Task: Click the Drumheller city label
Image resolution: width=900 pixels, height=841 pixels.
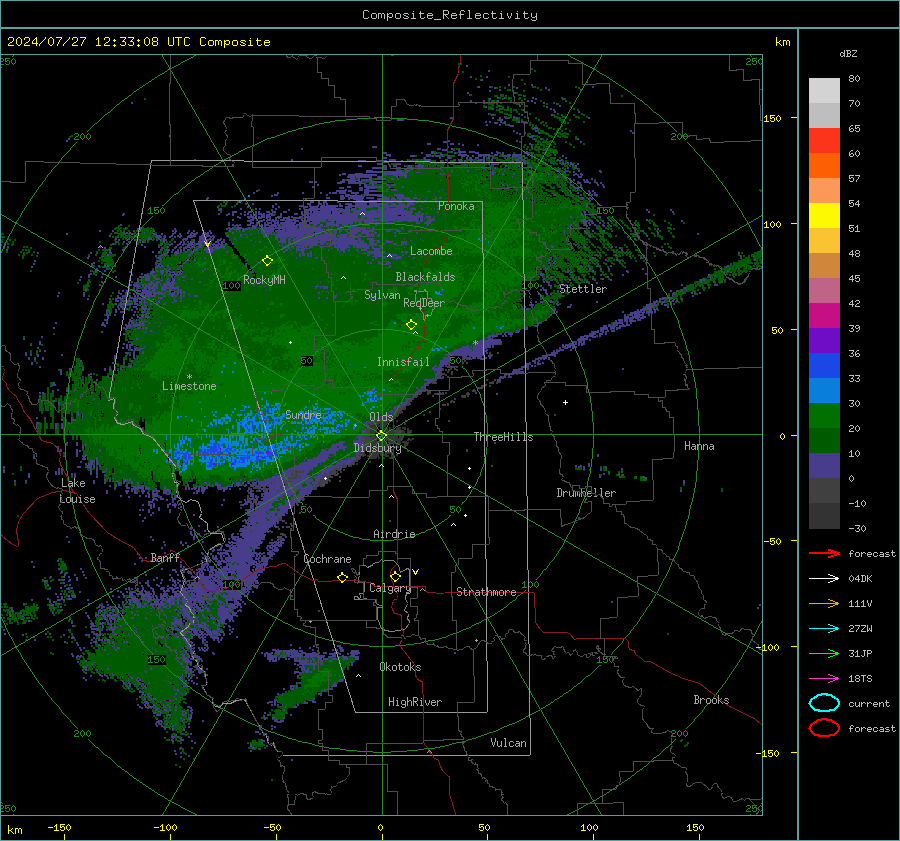Action: coord(586,493)
